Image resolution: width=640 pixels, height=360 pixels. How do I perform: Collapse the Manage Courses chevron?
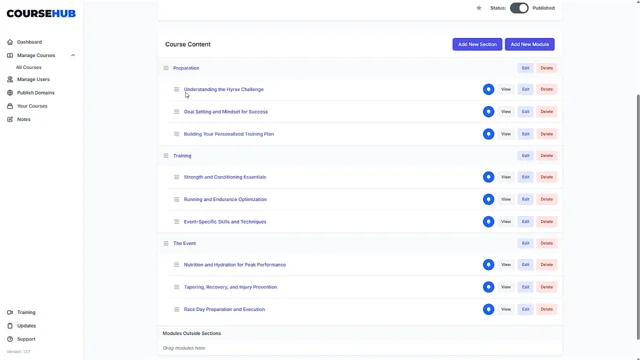(73, 56)
